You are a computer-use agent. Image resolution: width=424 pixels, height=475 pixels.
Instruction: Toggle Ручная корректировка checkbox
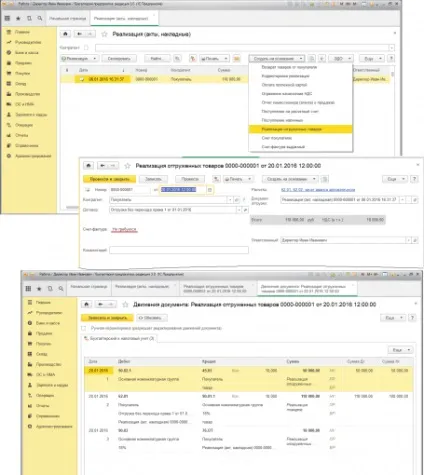(84, 328)
